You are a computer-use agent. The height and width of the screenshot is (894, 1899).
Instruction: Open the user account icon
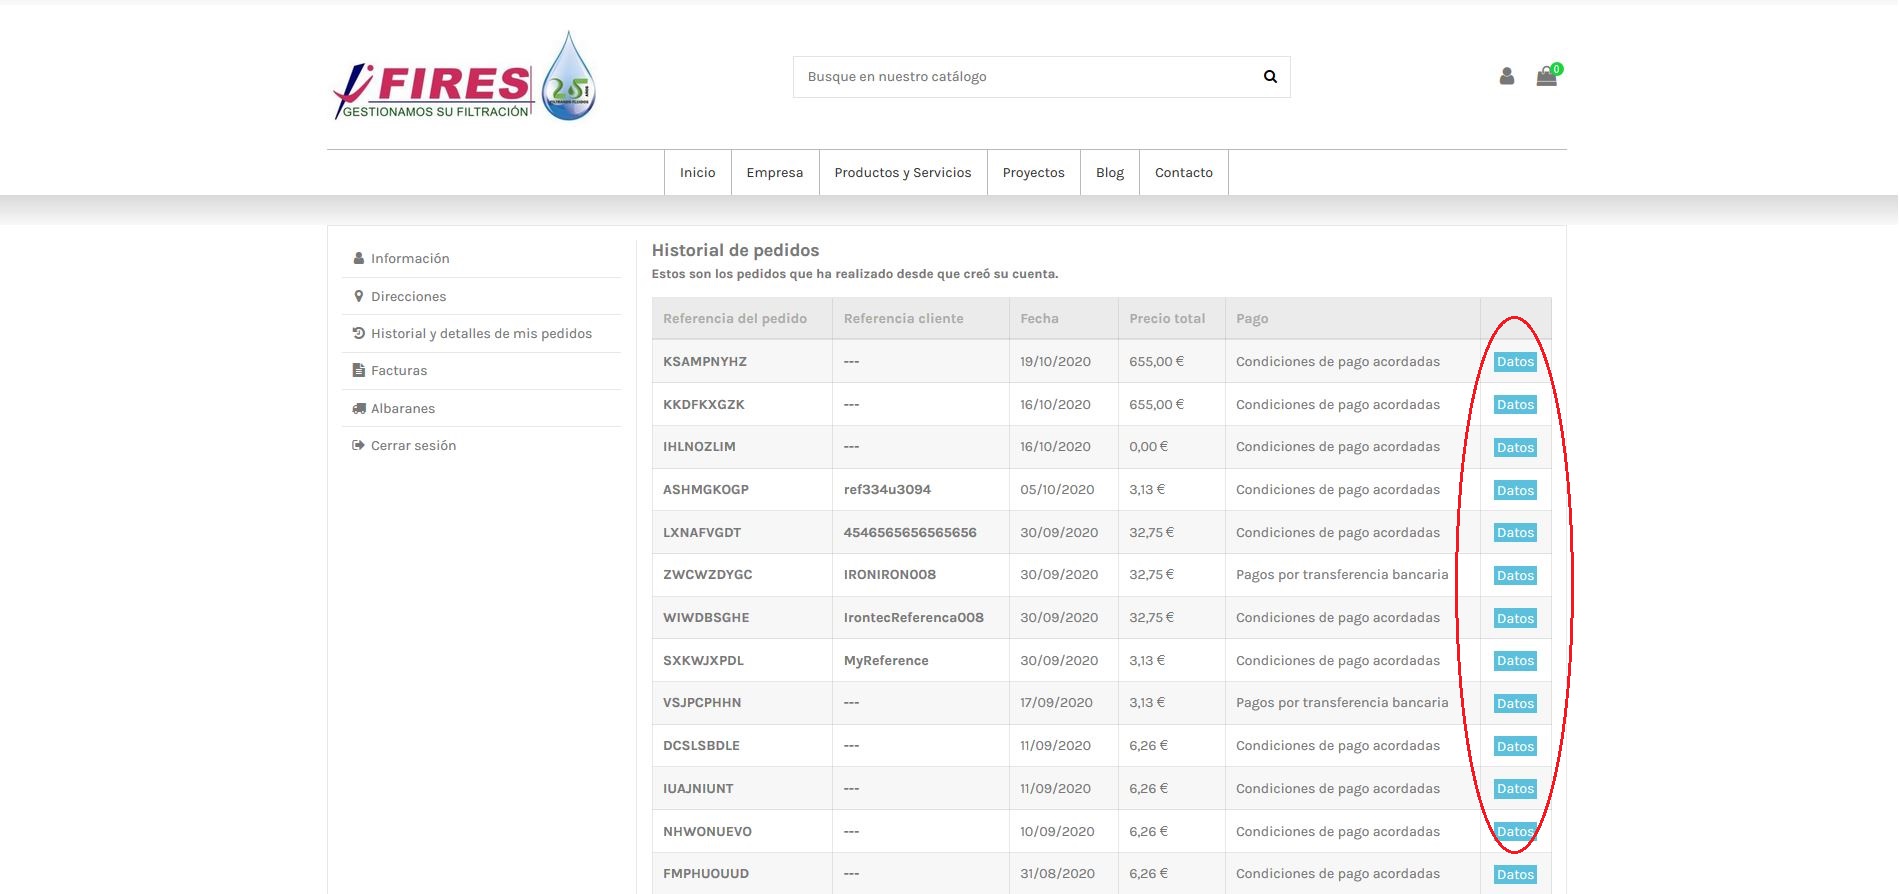click(x=1506, y=76)
